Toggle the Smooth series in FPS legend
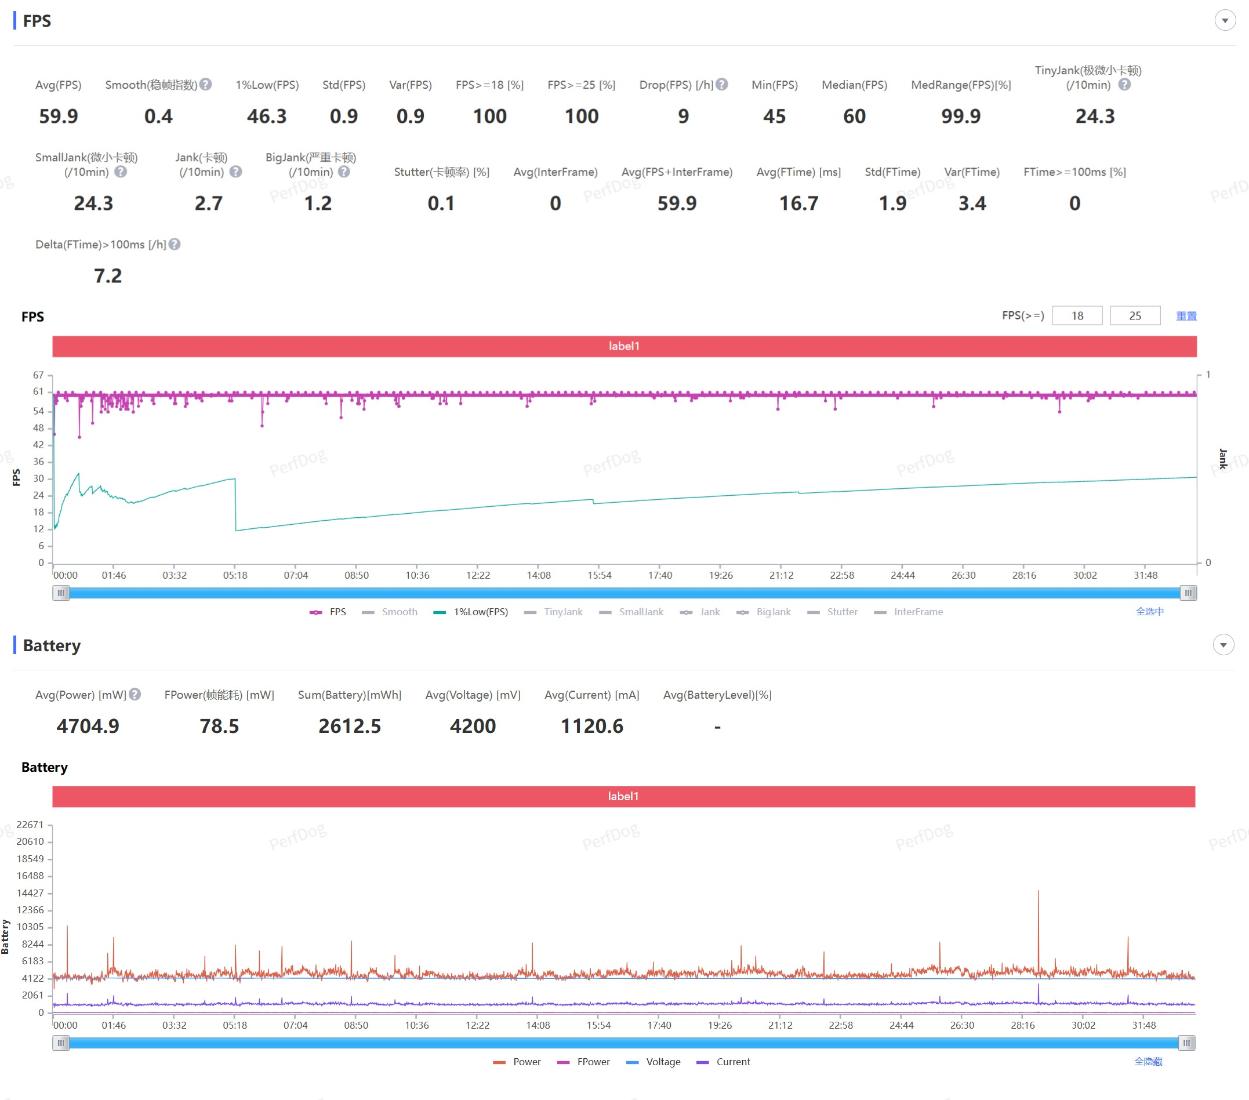This screenshot has height=1100, width=1249. 390,612
